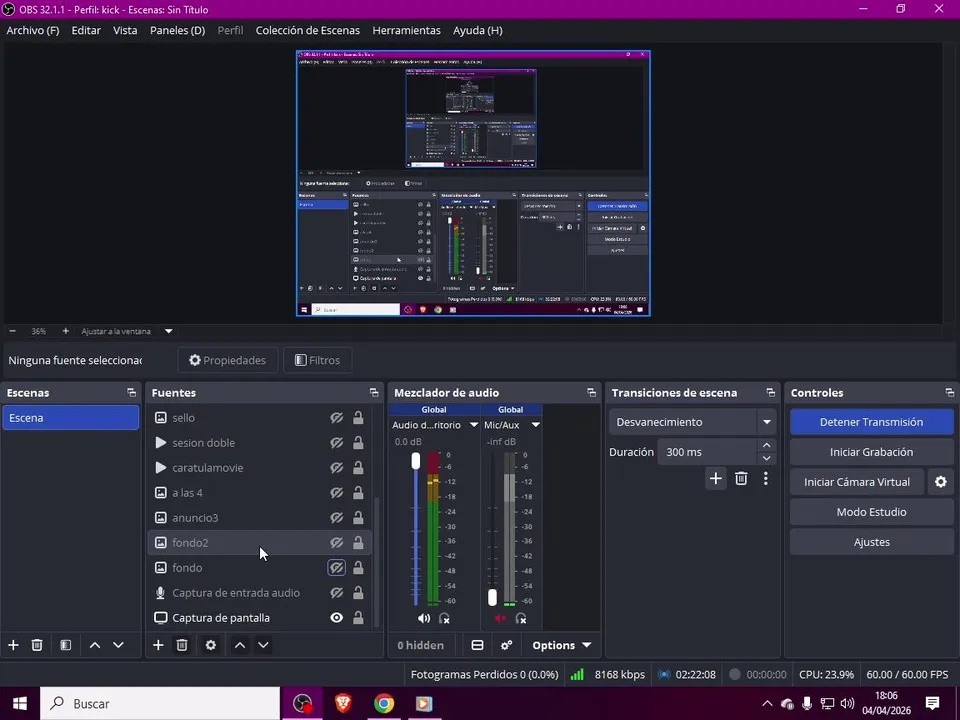Open Paneles (D) menu
This screenshot has width=960, height=720.
coord(178,30)
